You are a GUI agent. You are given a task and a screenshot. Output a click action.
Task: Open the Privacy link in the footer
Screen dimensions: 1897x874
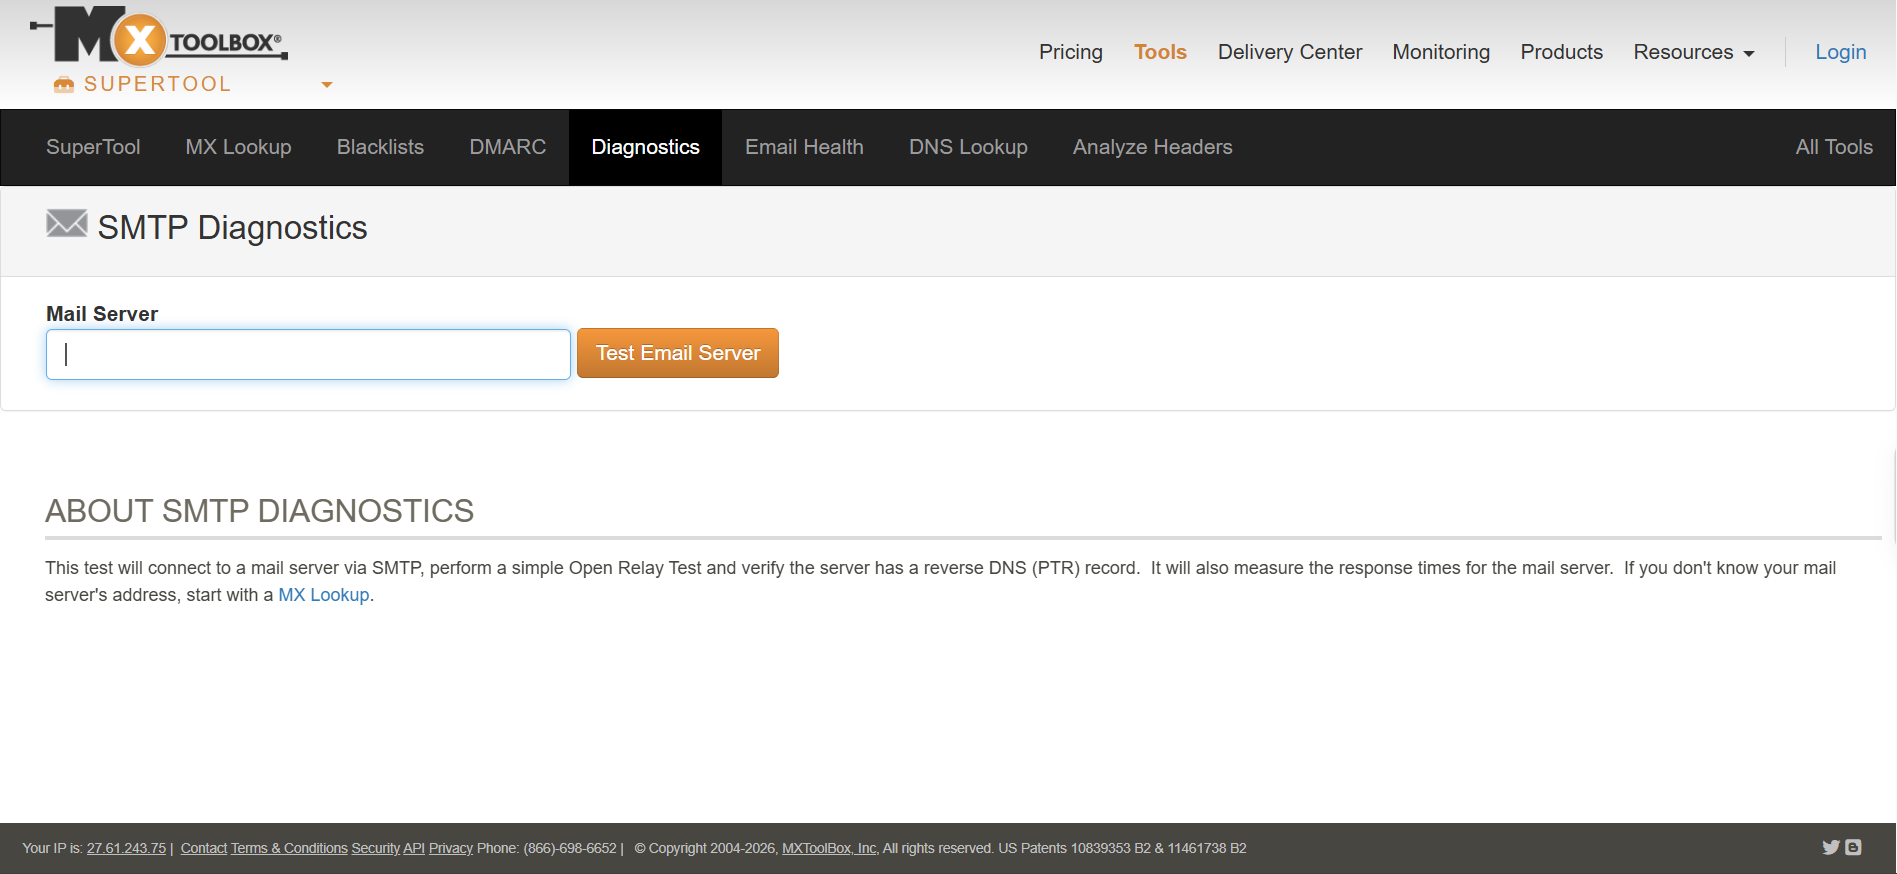pos(451,848)
